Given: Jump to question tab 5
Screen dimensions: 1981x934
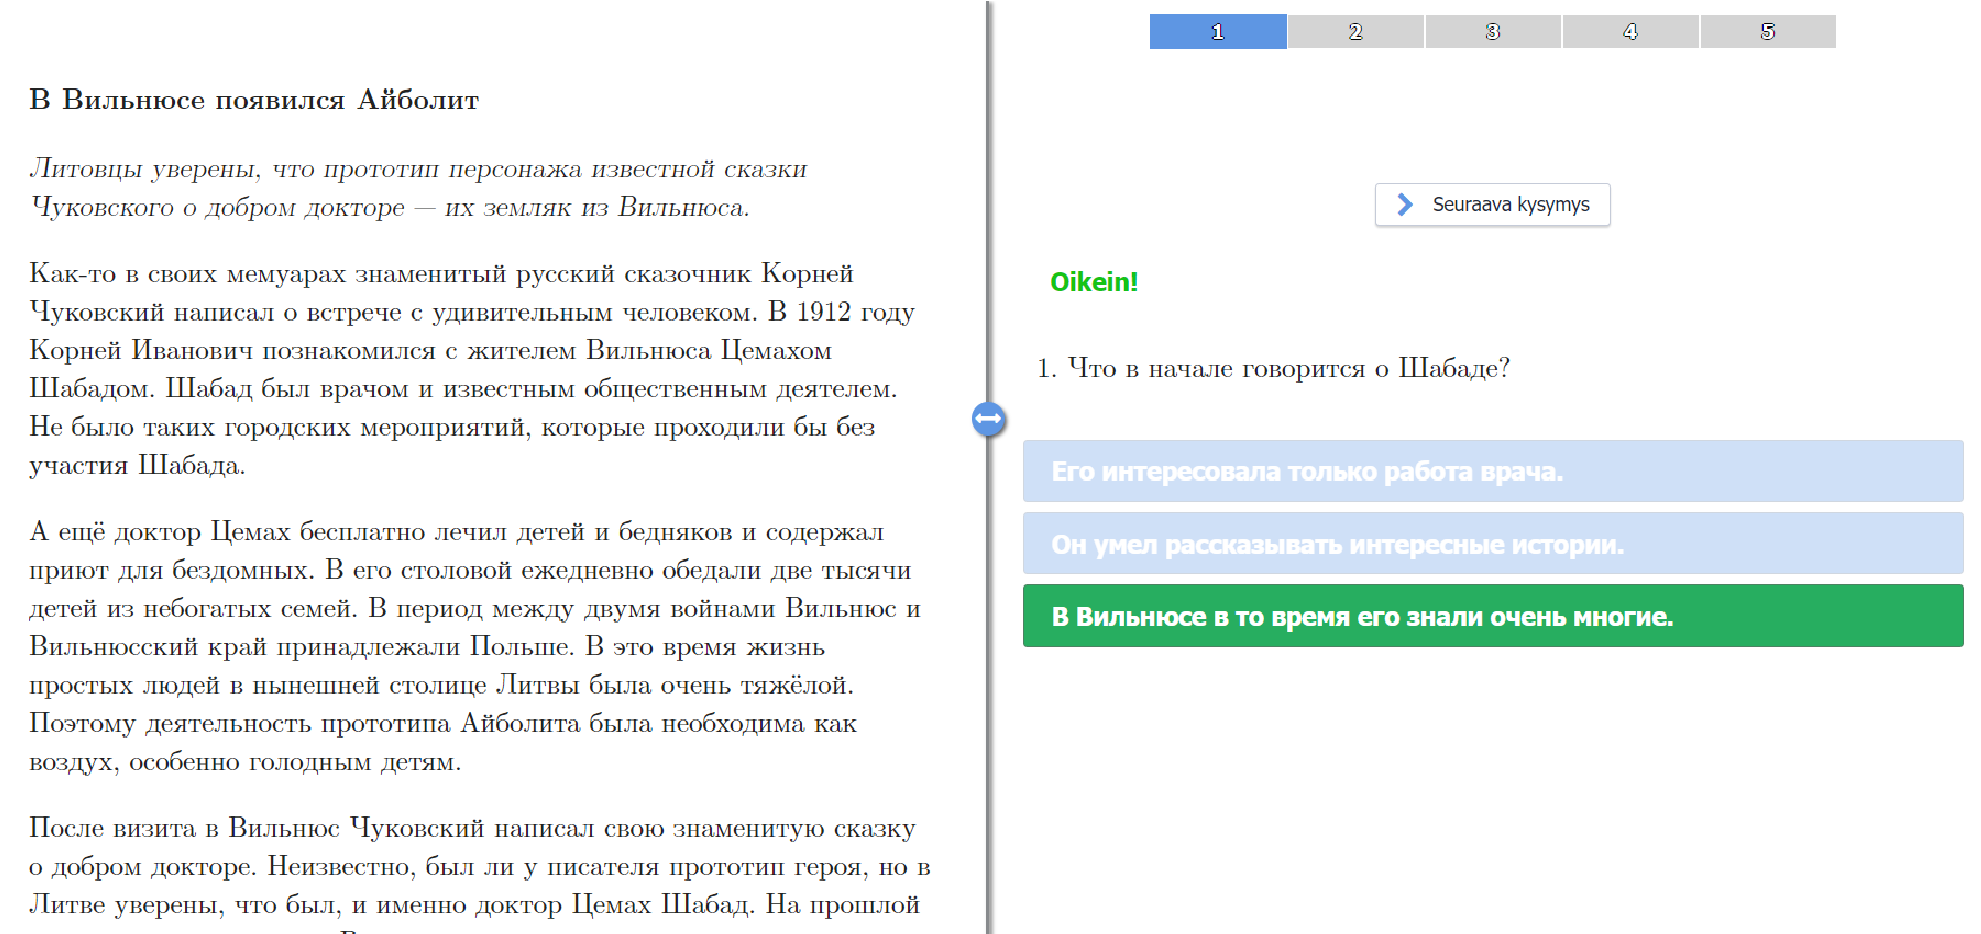Looking at the screenshot, I should click(x=1767, y=32).
